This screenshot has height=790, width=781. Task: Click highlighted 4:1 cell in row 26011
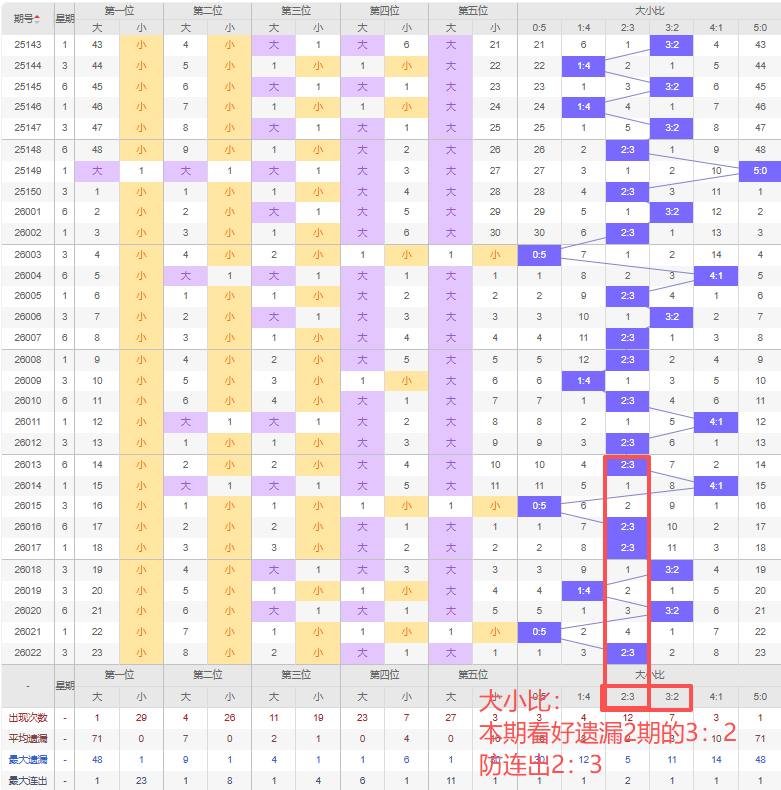click(x=716, y=422)
